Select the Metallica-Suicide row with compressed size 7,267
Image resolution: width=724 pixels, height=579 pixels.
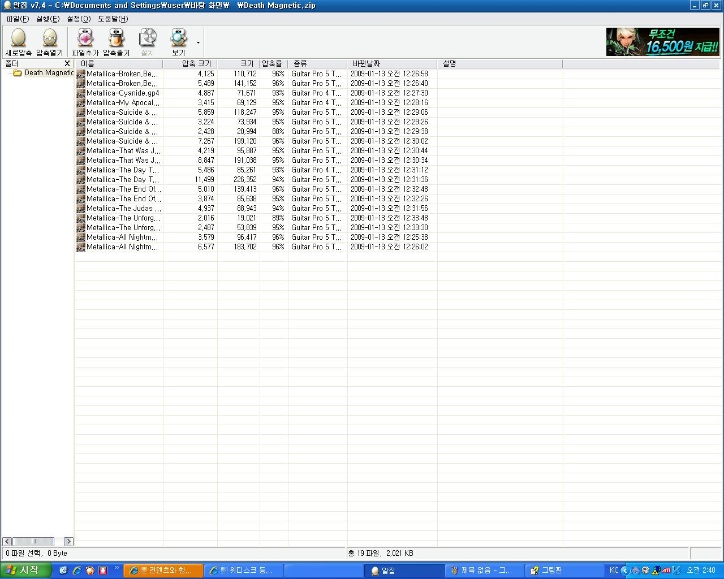(256, 141)
